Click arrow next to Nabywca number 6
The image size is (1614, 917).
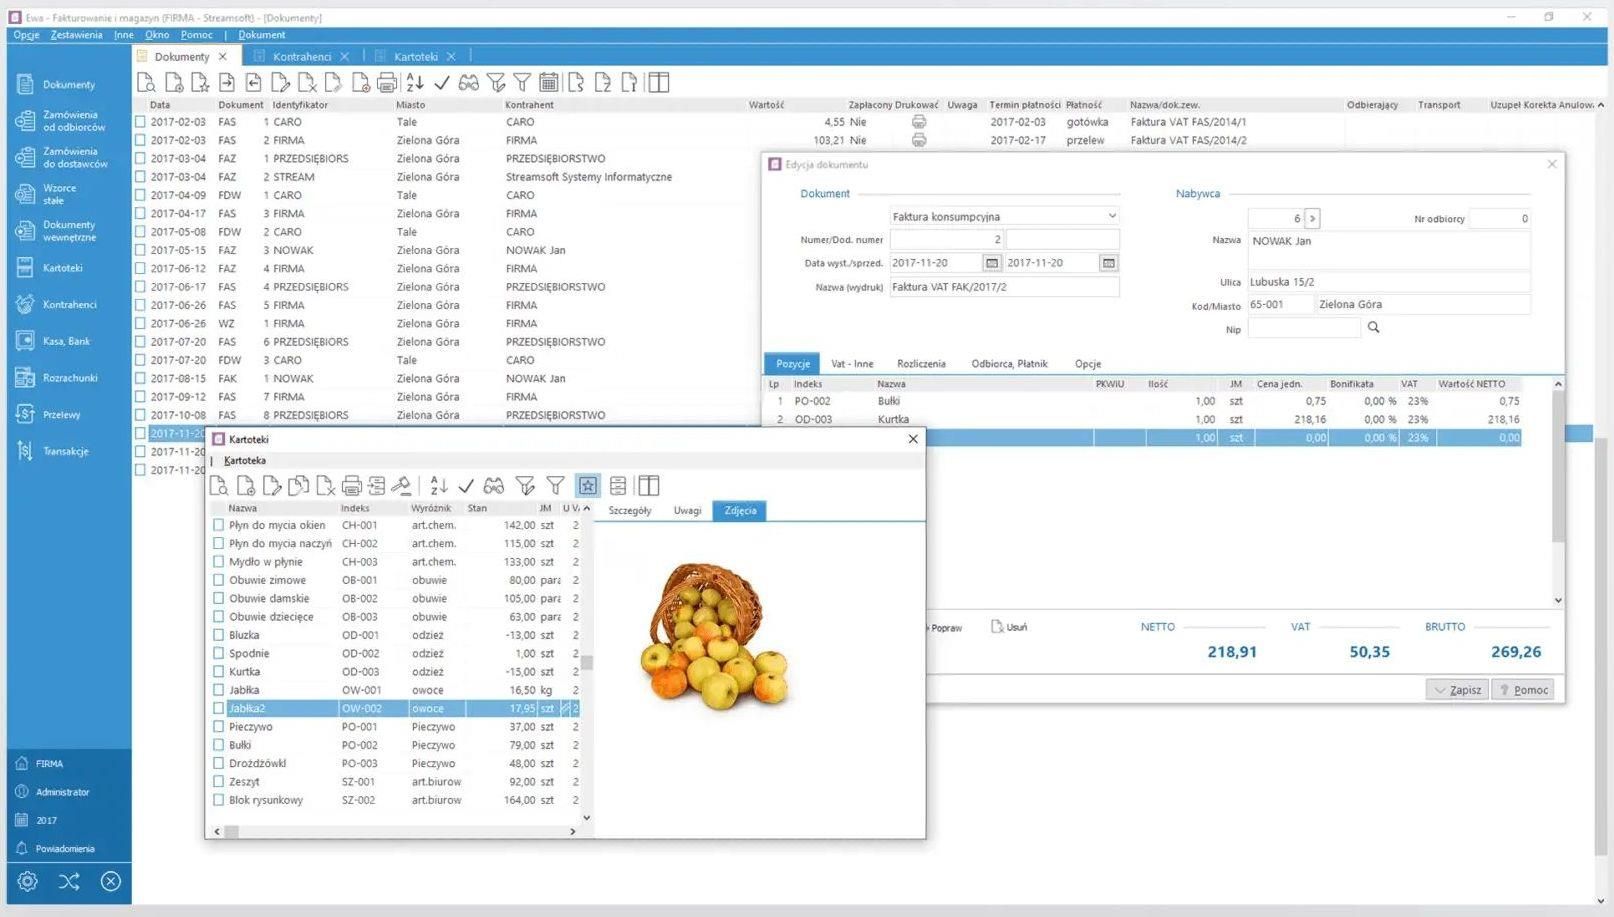point(1312,218)
